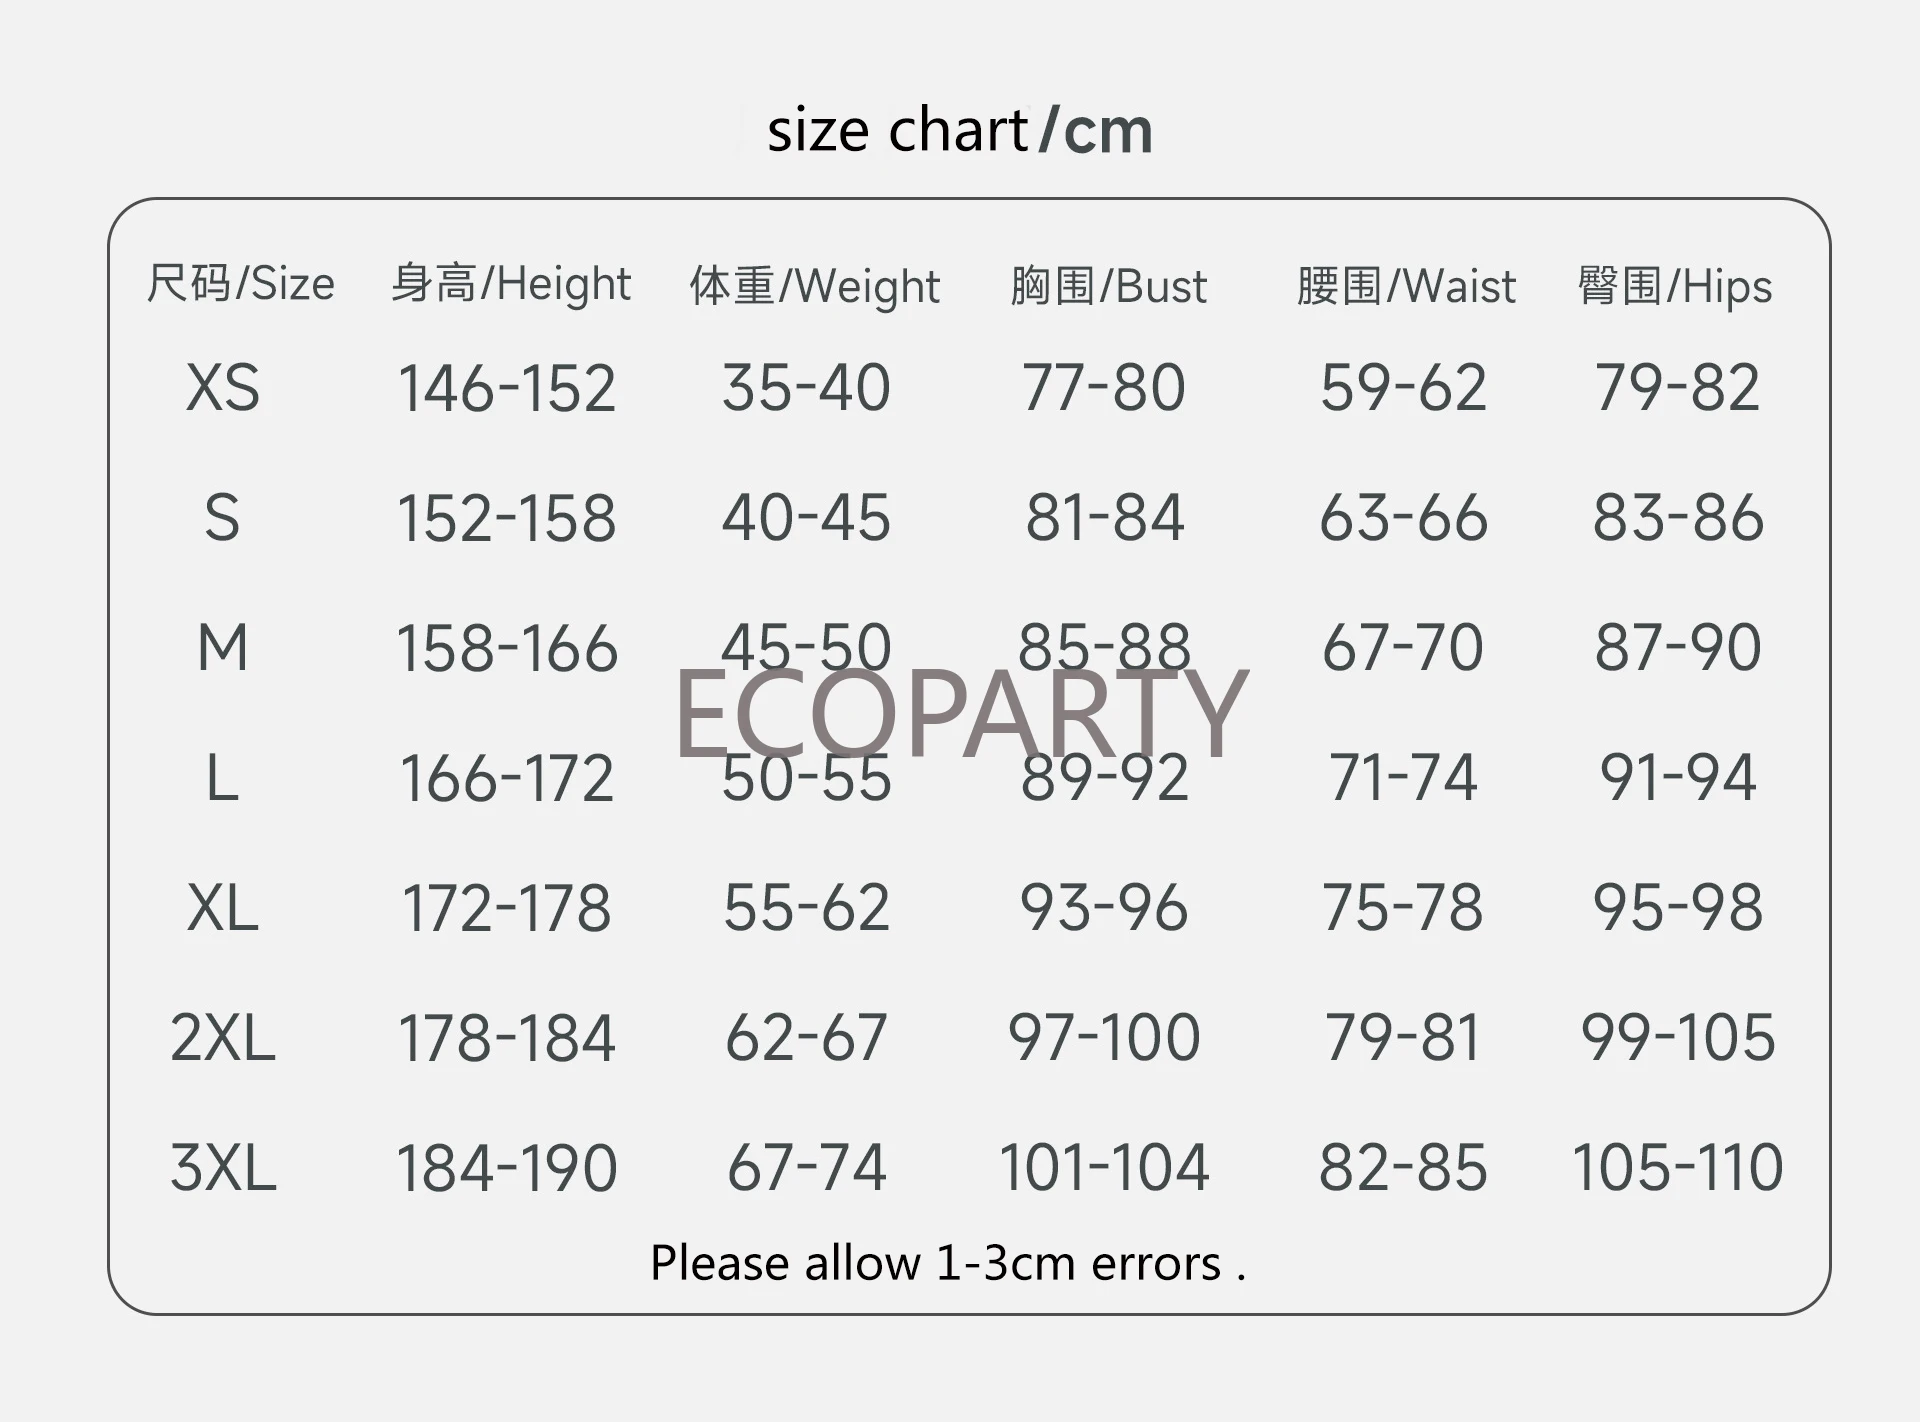
Task: Click the Height column header
Action: coord(510,284)
